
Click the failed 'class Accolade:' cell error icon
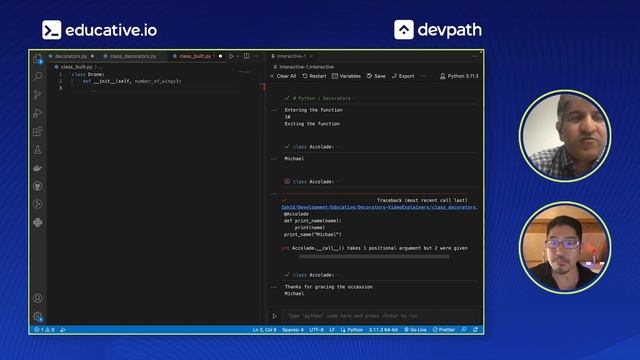(287, 181)
